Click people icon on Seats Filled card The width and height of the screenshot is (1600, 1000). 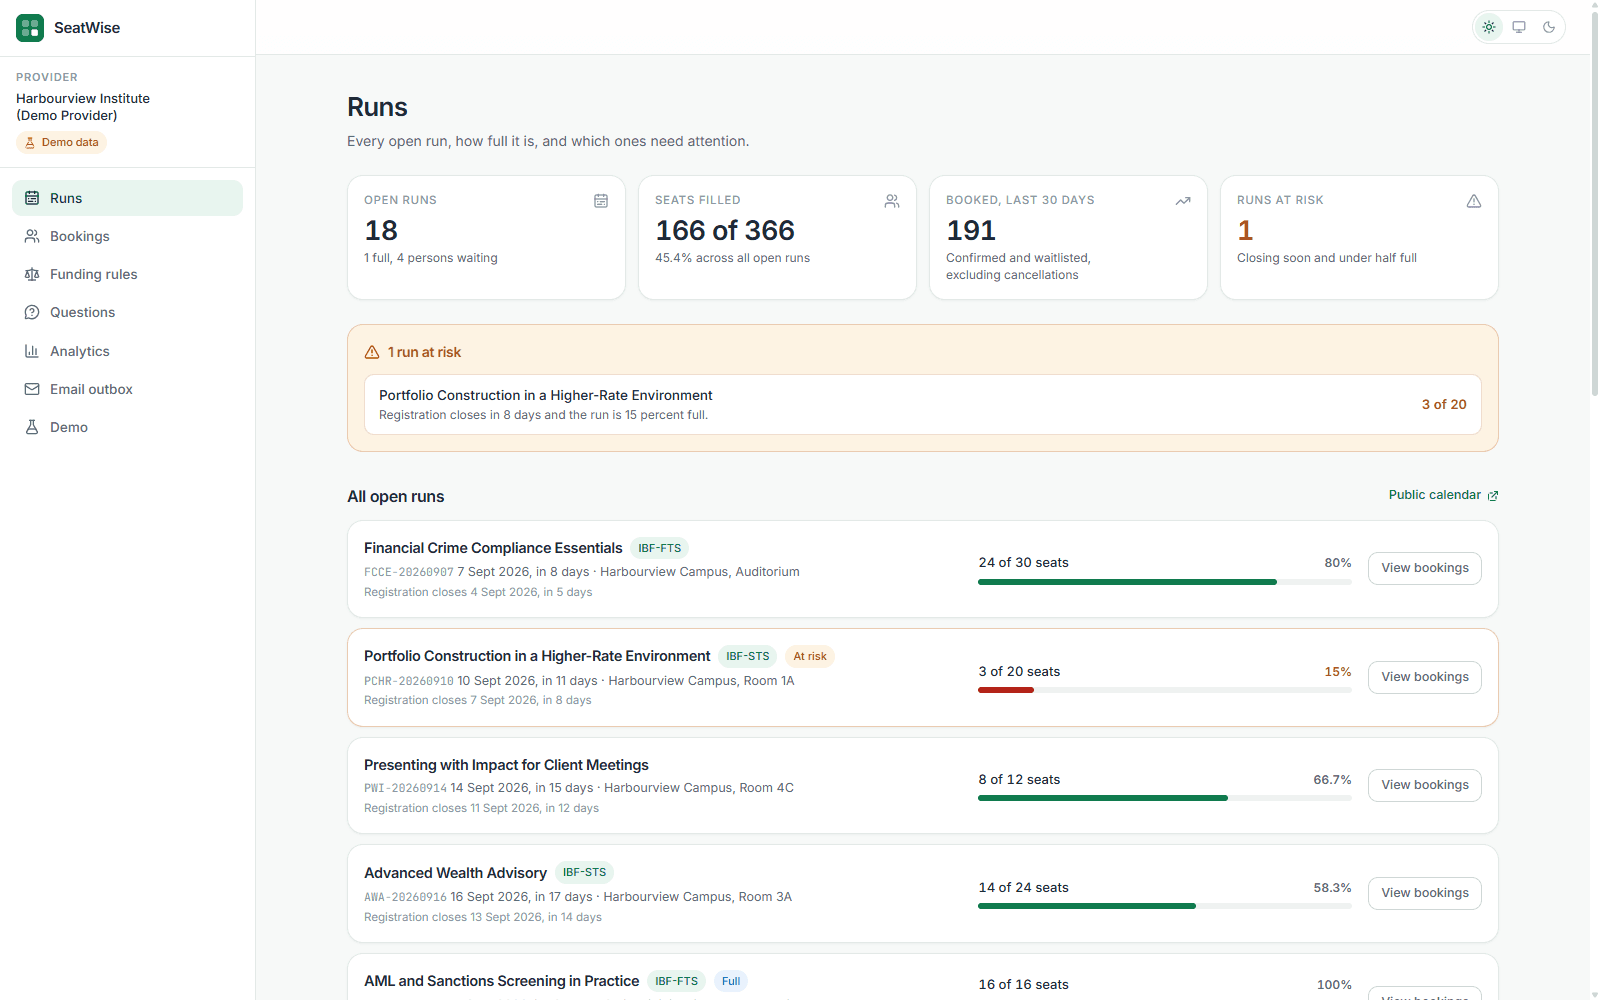[892, 201]
